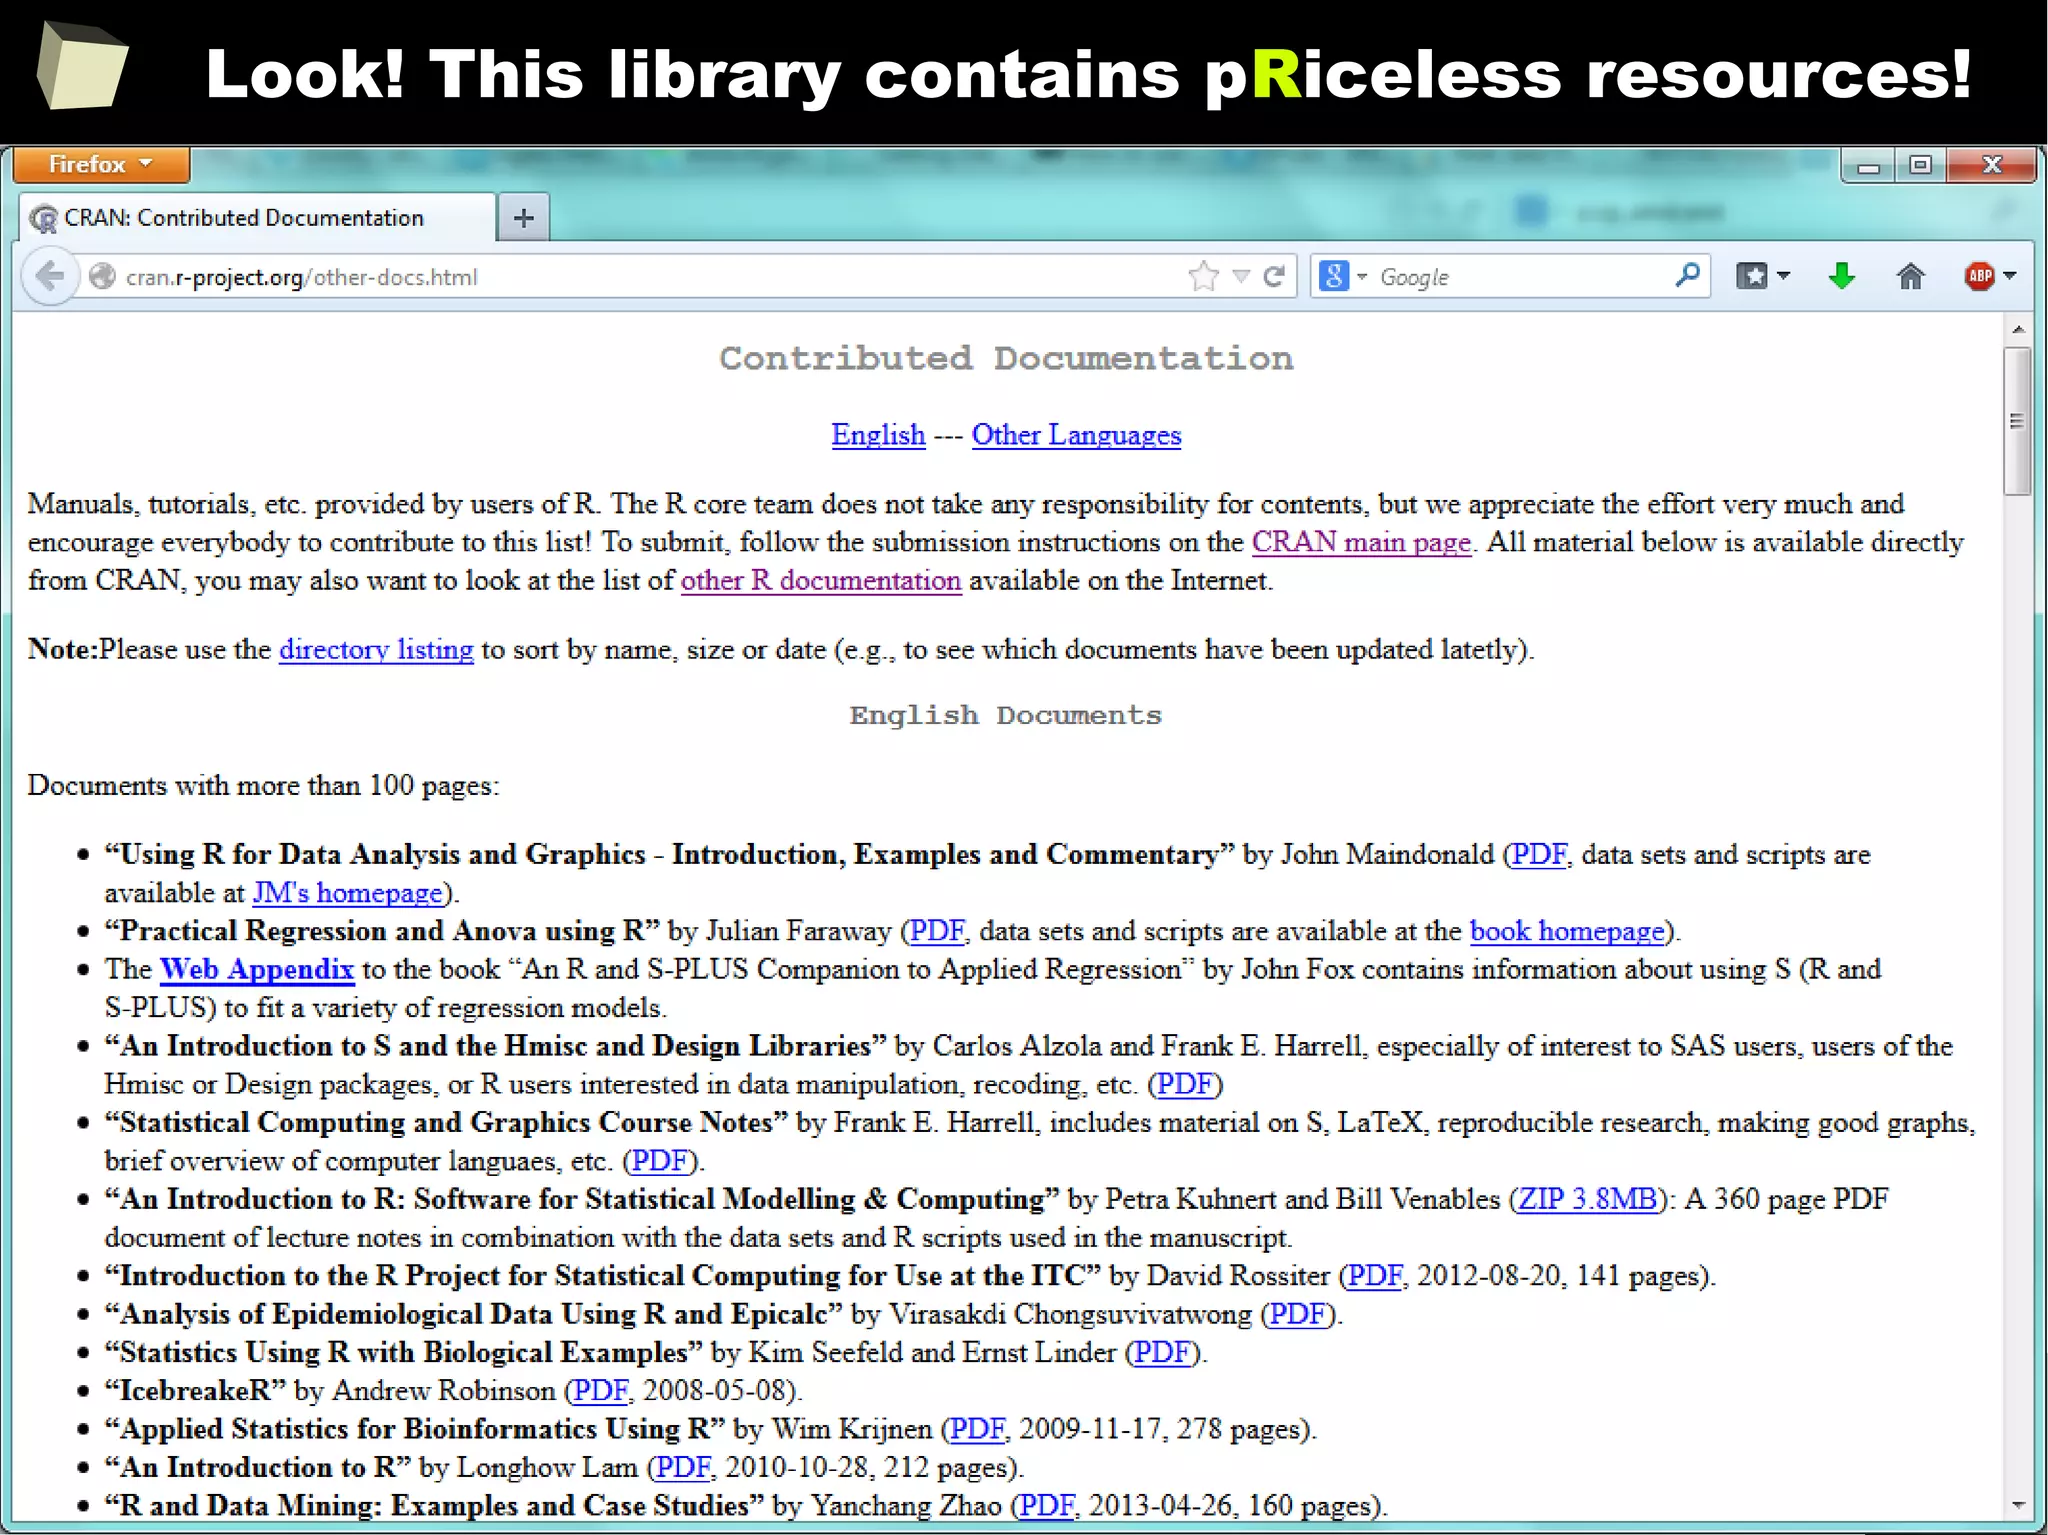The image size is (2048, 1535).
Task: Open the CRAN main page link
Action: tap(1361, 542)
